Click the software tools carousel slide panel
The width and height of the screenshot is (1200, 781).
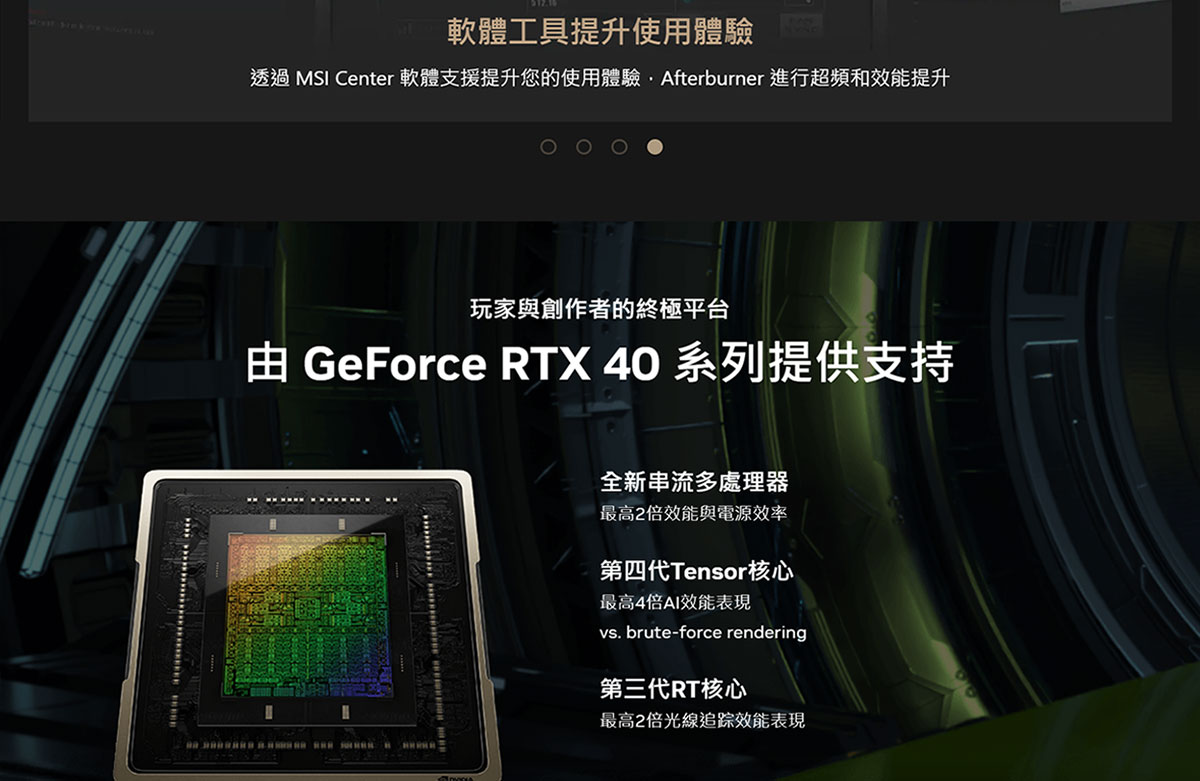pyautogui.click(x=600, y=61)
